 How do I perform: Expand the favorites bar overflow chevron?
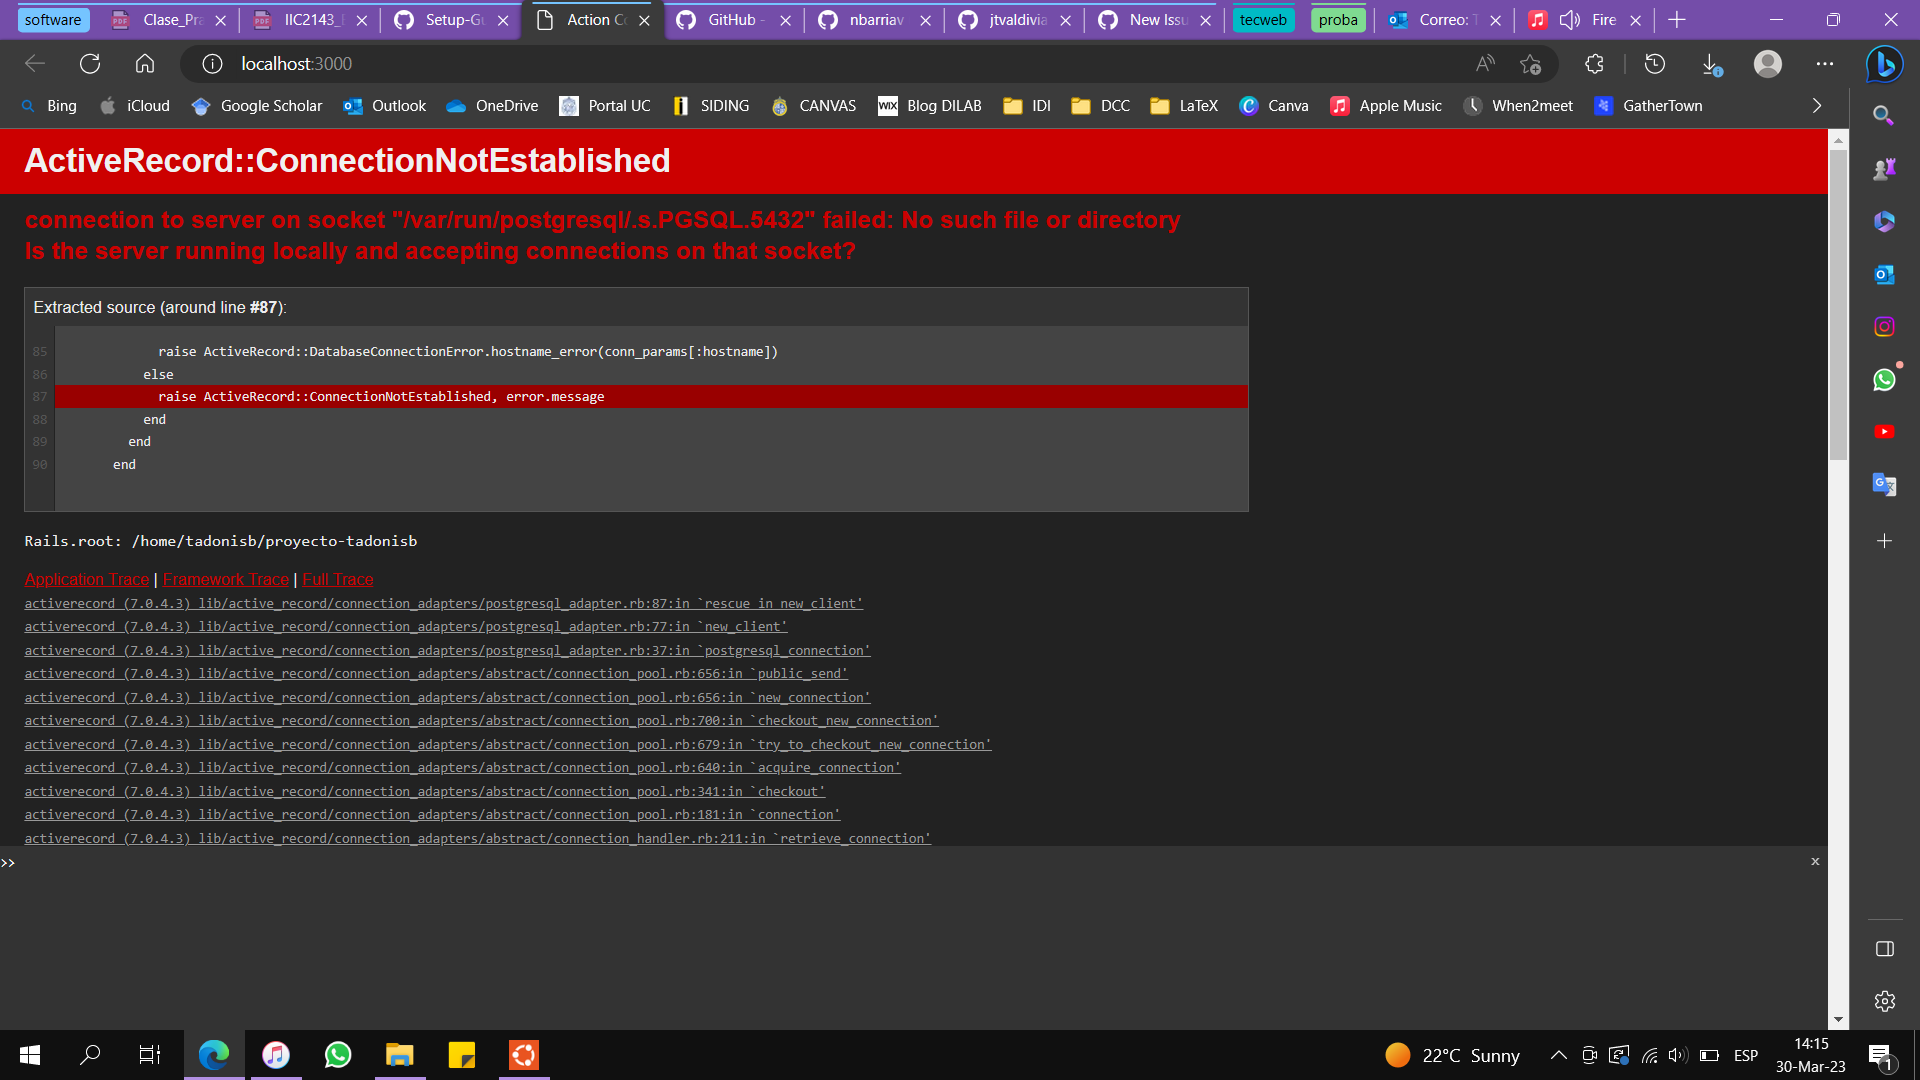pos(1816,105)
